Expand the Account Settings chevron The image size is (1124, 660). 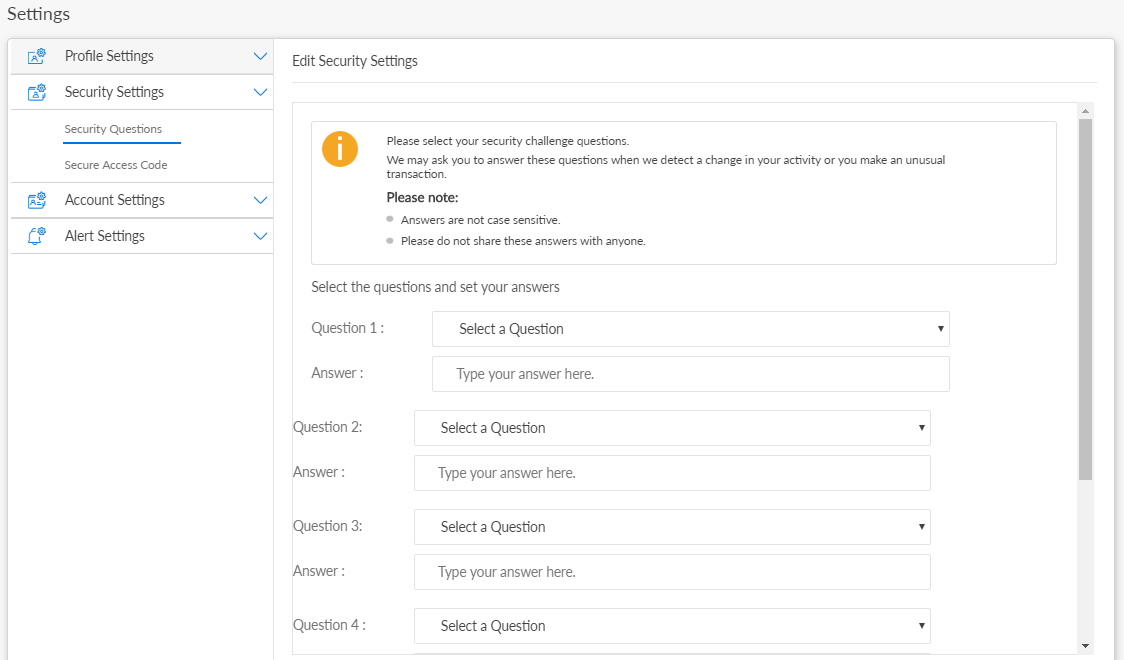click(x=260, y=201)
